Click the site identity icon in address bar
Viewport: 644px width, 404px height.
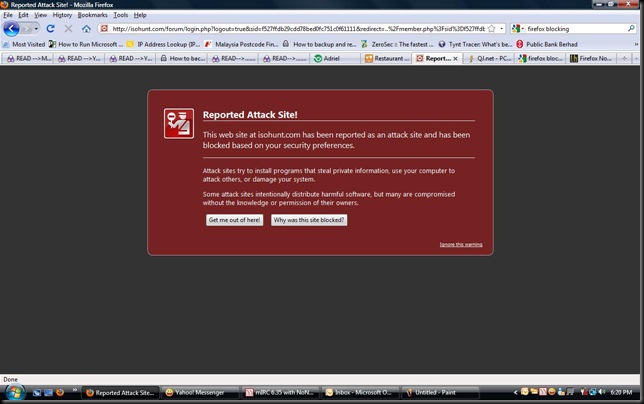[x=104, y=28]
